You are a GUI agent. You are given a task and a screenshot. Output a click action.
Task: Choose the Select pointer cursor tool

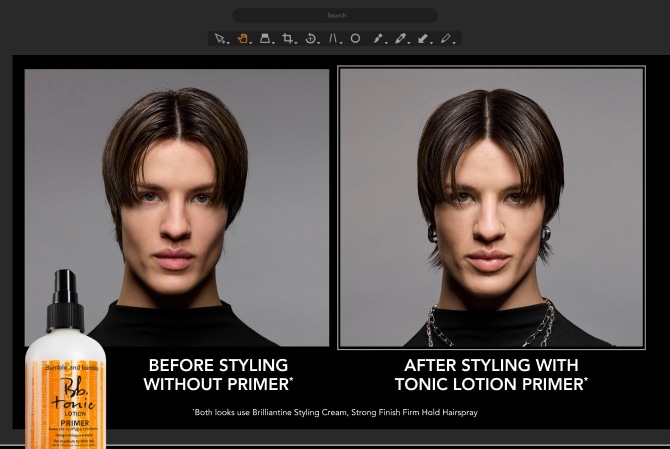point(218,39)
